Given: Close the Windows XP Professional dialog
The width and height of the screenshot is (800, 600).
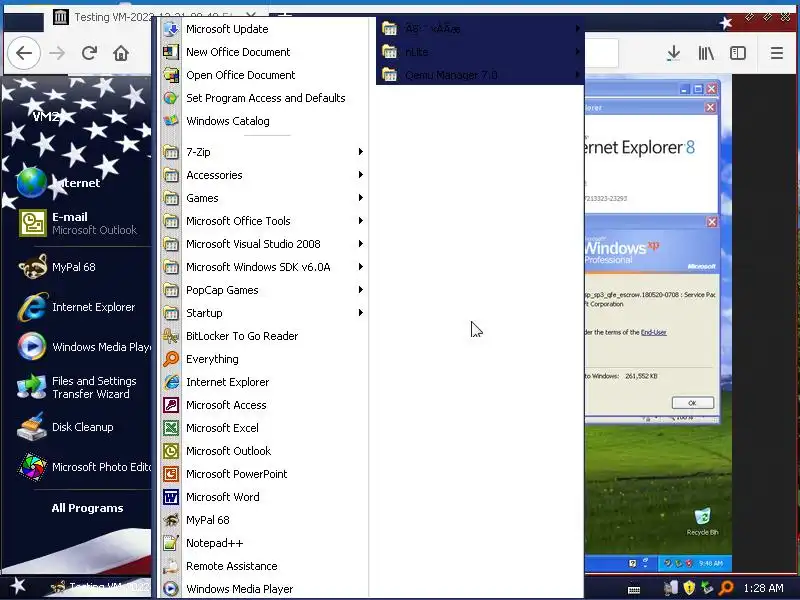Looking at the screenshot, I should pyautogui.click(x=711, y=222).
